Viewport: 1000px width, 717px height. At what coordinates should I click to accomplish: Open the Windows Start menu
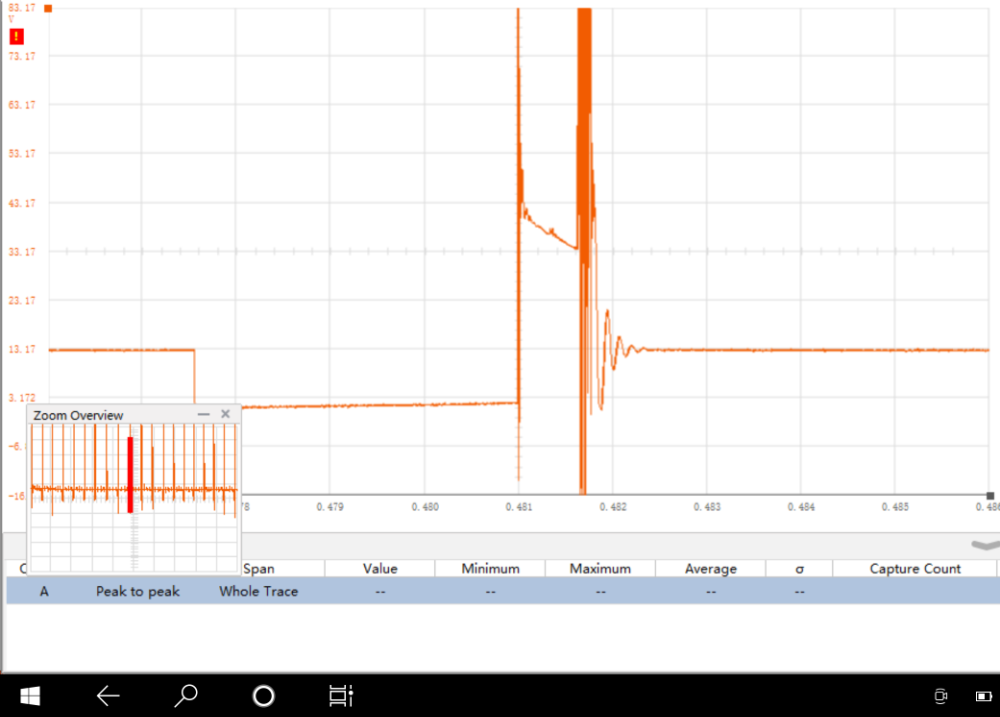(x=30, y=695)
